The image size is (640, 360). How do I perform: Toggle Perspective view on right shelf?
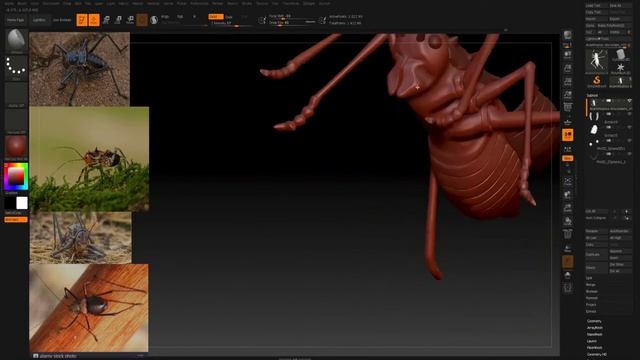pyautogui.click(x=567, y=108)
